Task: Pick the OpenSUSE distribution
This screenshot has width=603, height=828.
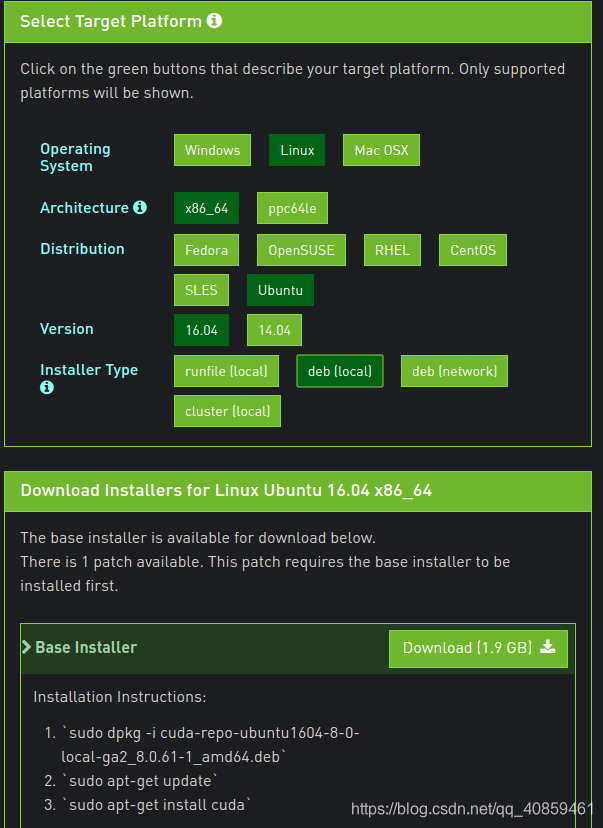Action: pos(301,250)
